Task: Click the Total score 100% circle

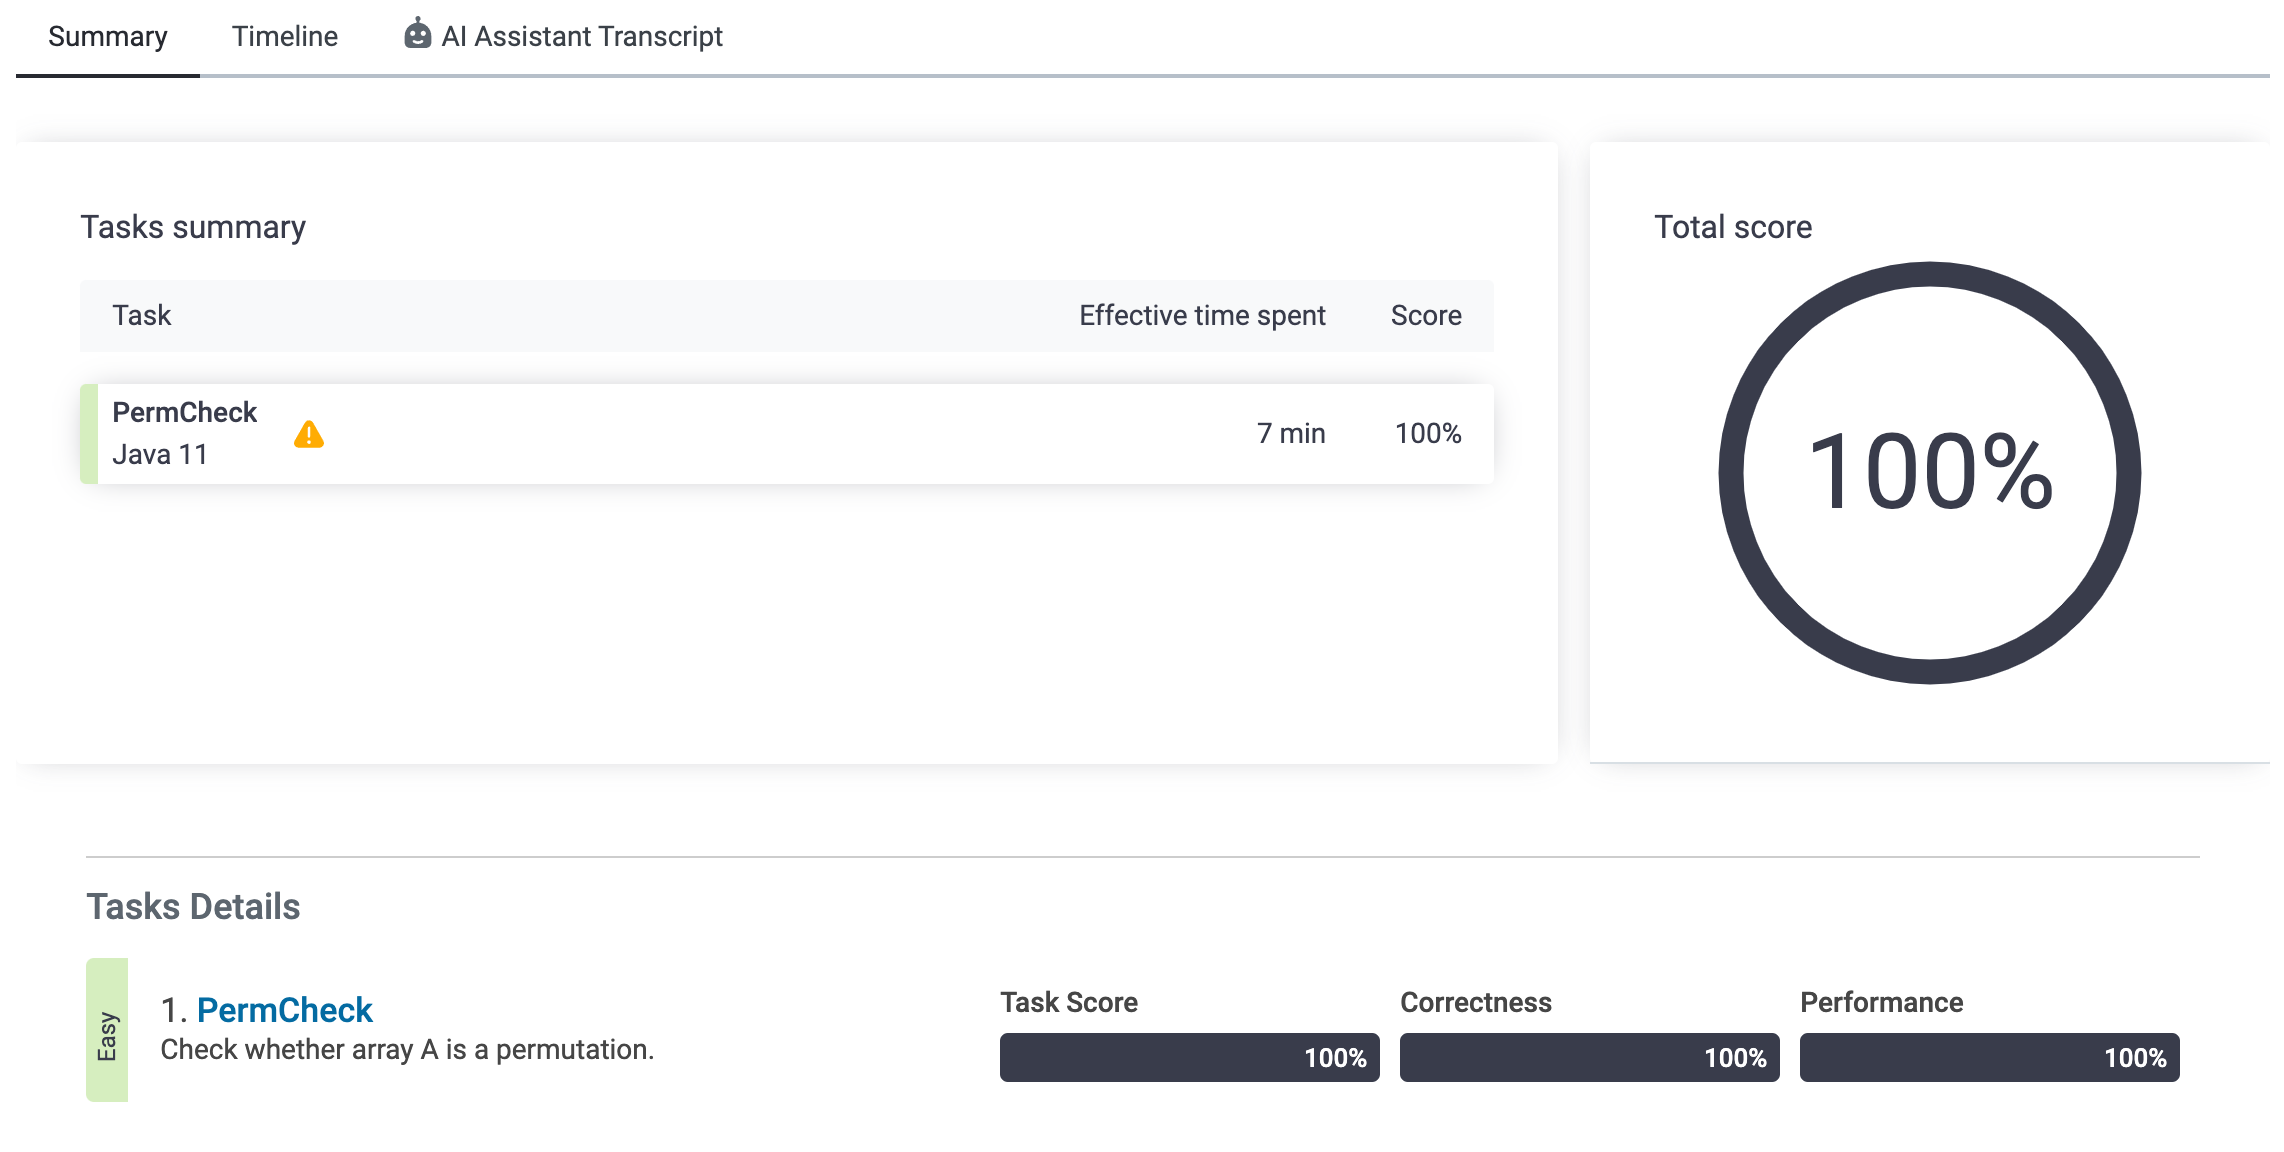Action: pyautogui.click(x=1929, y=472)
